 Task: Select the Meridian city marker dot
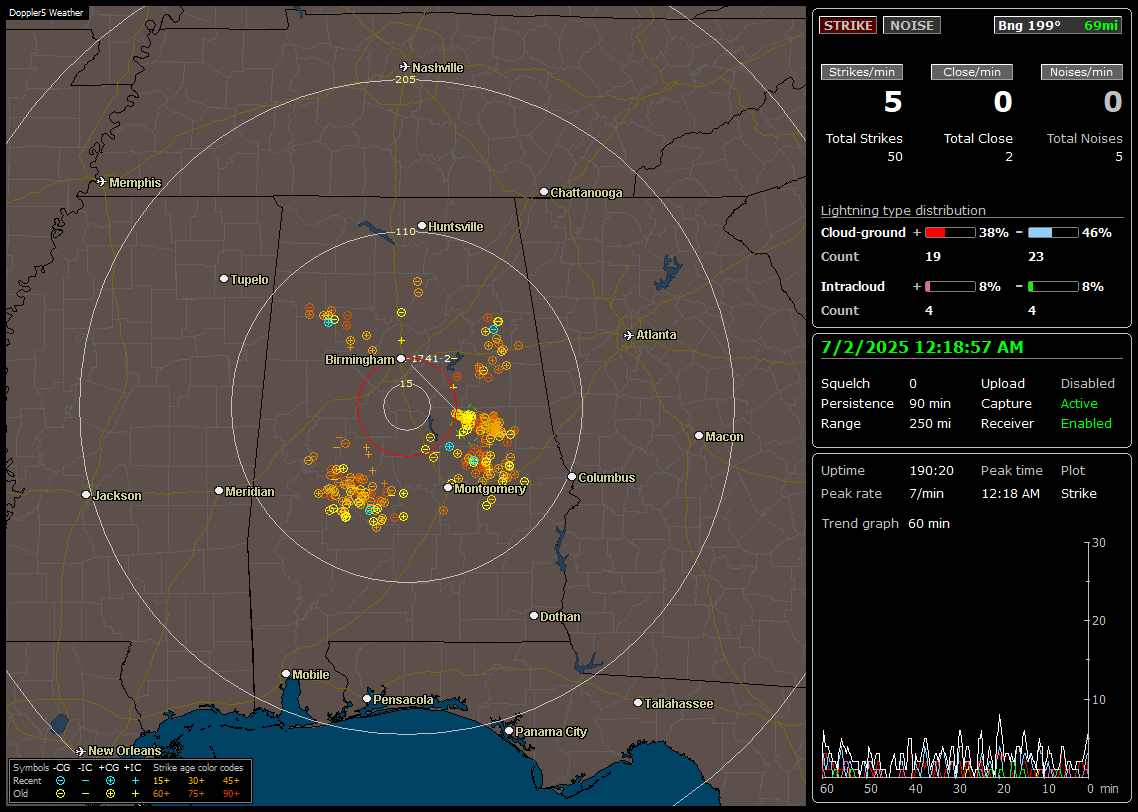tap(218, 491)
